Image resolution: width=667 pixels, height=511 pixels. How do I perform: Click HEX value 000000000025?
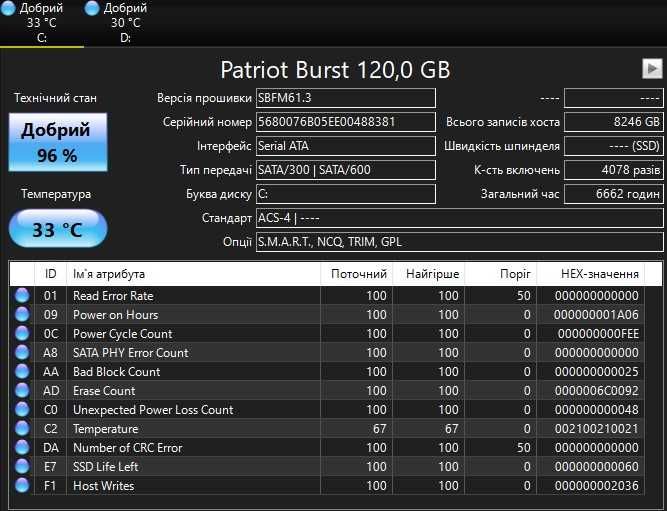[x=596, y=371]
